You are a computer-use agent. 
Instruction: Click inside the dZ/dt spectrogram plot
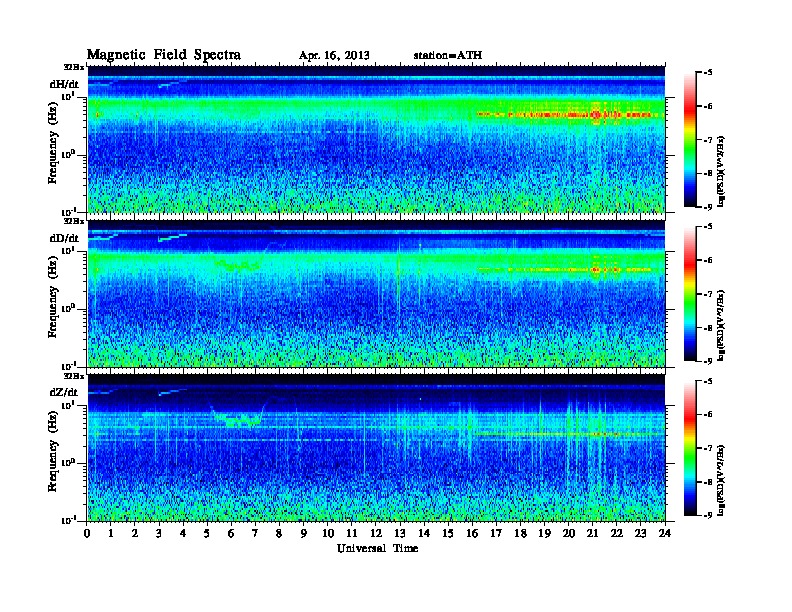pos(376,448)
